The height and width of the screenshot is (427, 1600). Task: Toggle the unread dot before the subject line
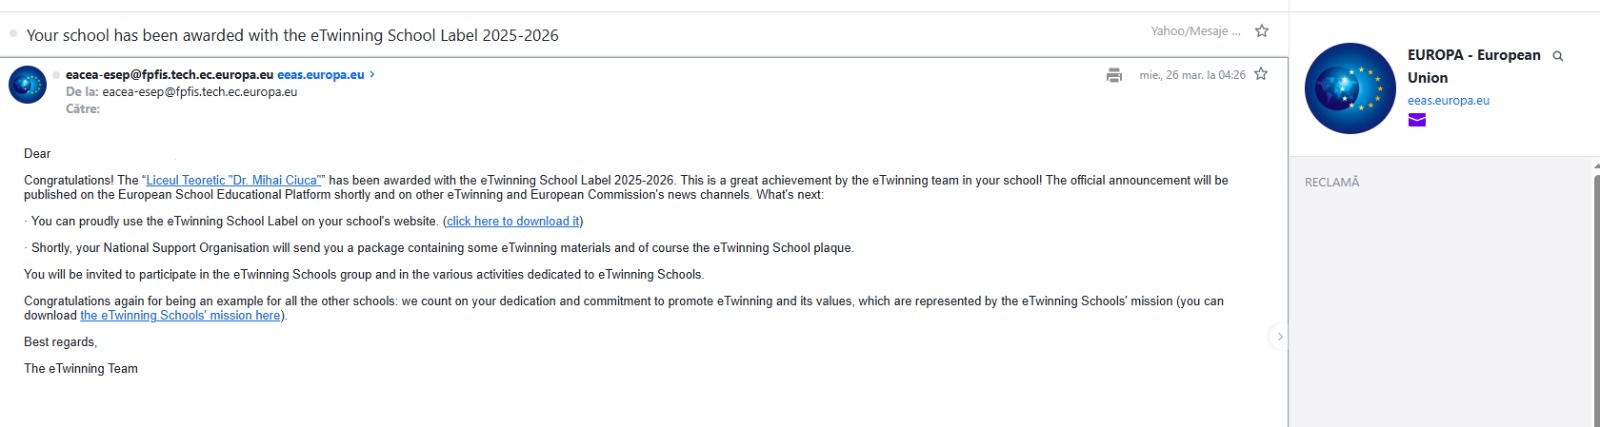click(x=13, y=34)
